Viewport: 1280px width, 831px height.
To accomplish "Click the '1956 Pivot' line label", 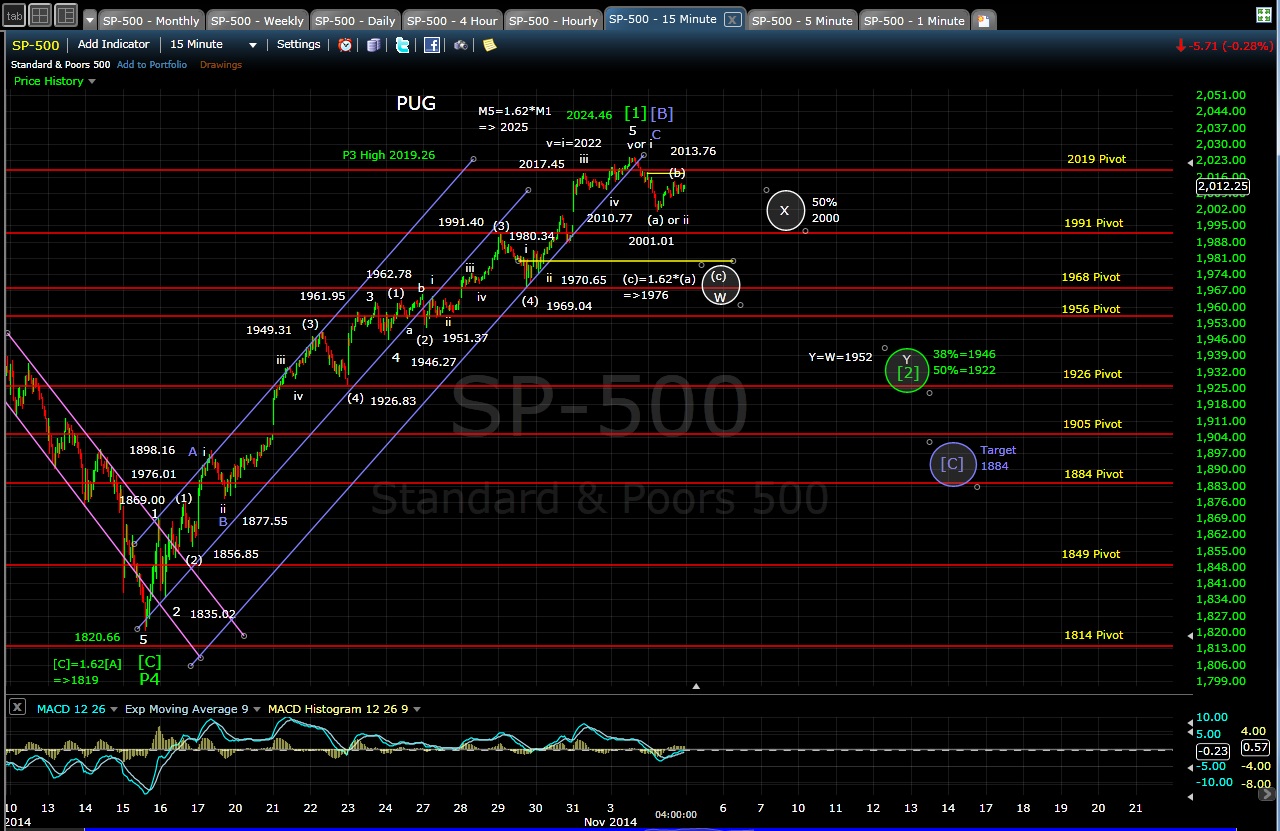I will click(x=1091, y=309).
